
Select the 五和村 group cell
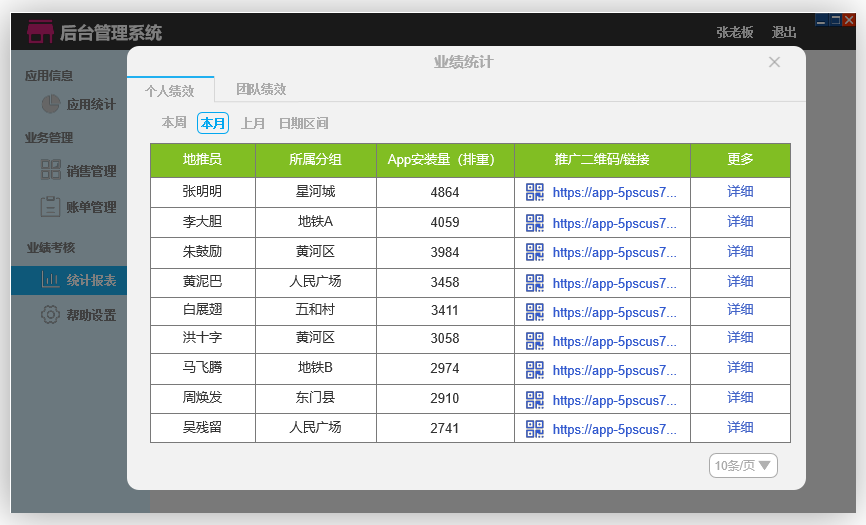(316, 311)
